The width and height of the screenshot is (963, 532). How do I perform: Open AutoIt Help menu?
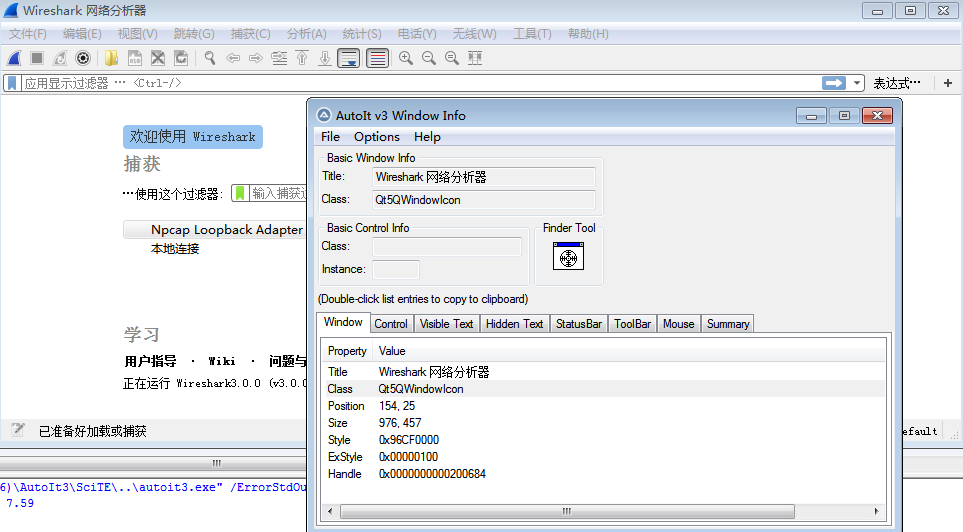[427, 136]
